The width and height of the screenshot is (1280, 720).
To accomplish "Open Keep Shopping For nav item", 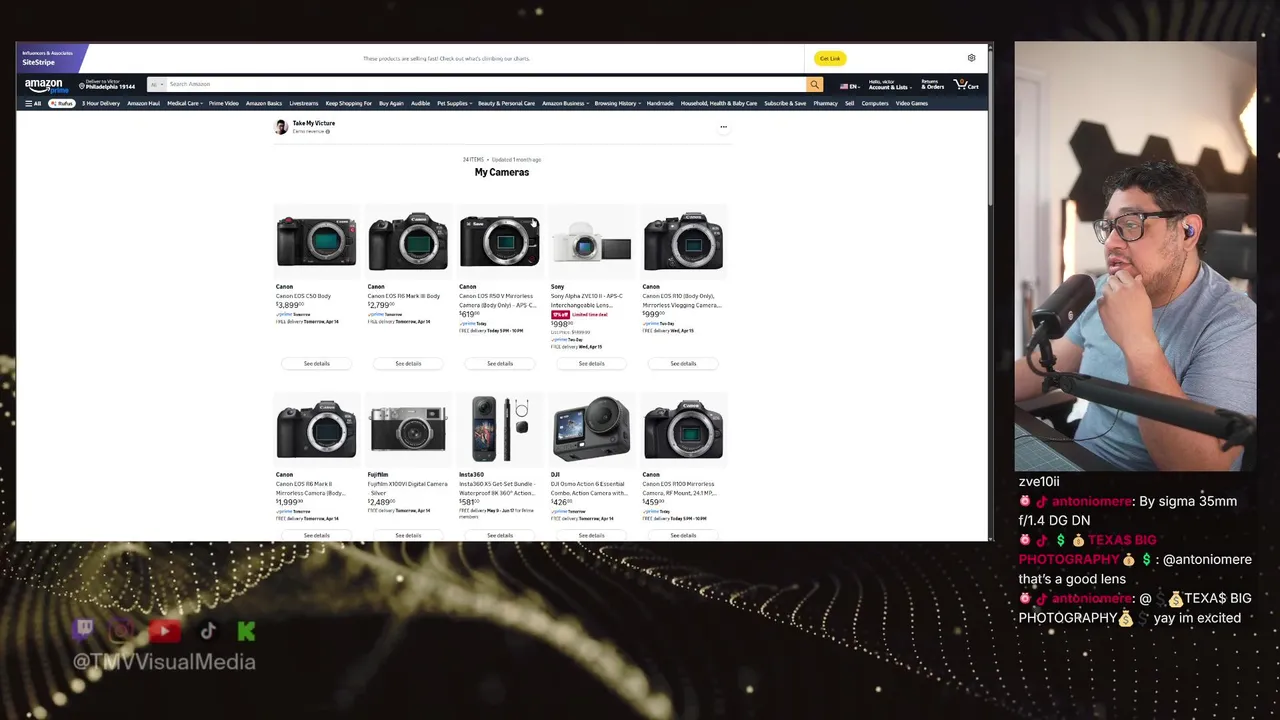I will (x=348, y=103).
